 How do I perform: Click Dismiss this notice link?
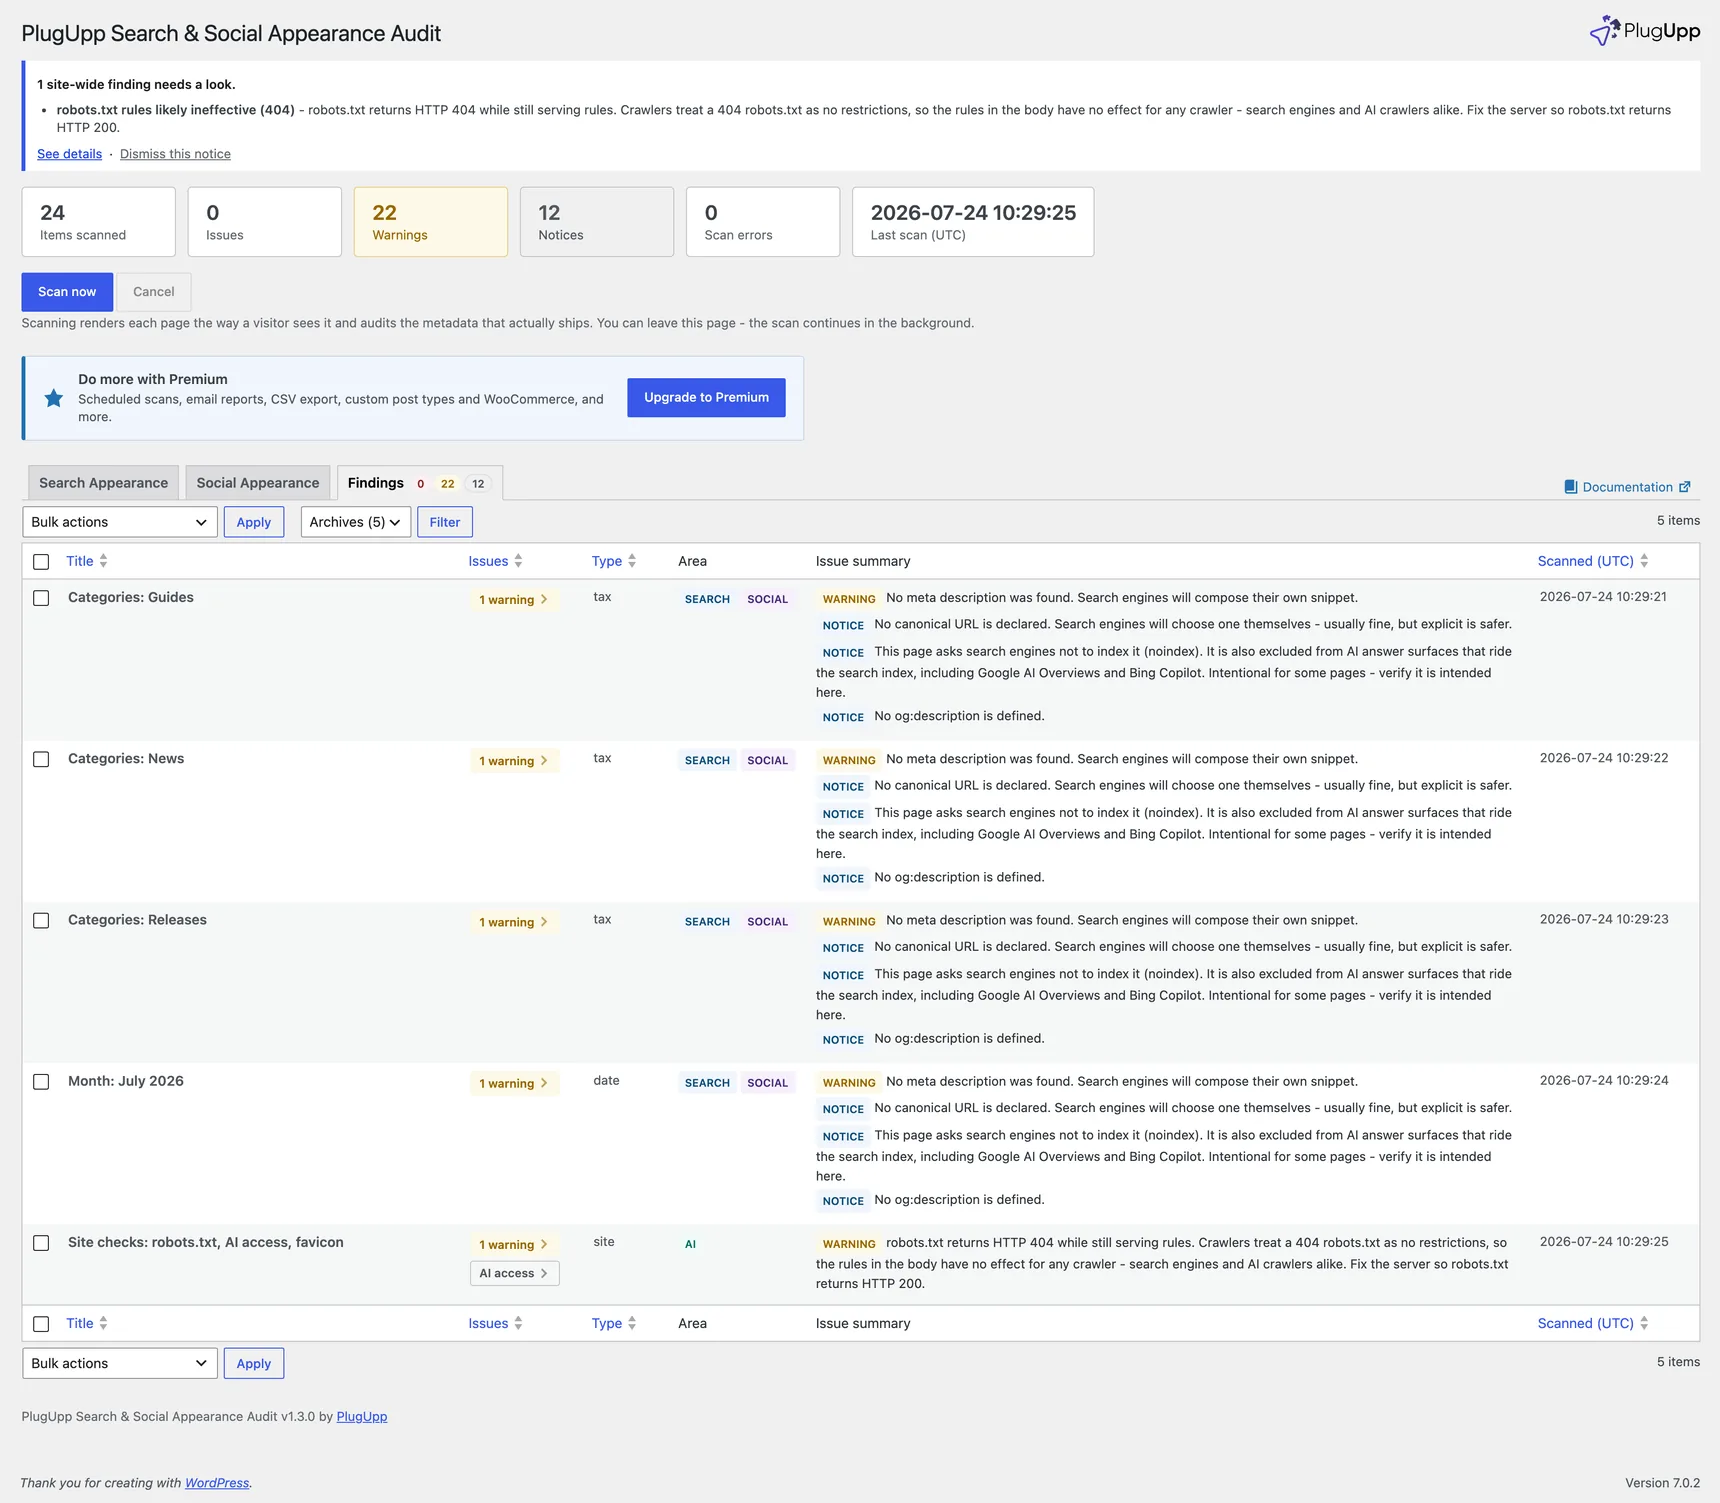click(x=175, y=154)
